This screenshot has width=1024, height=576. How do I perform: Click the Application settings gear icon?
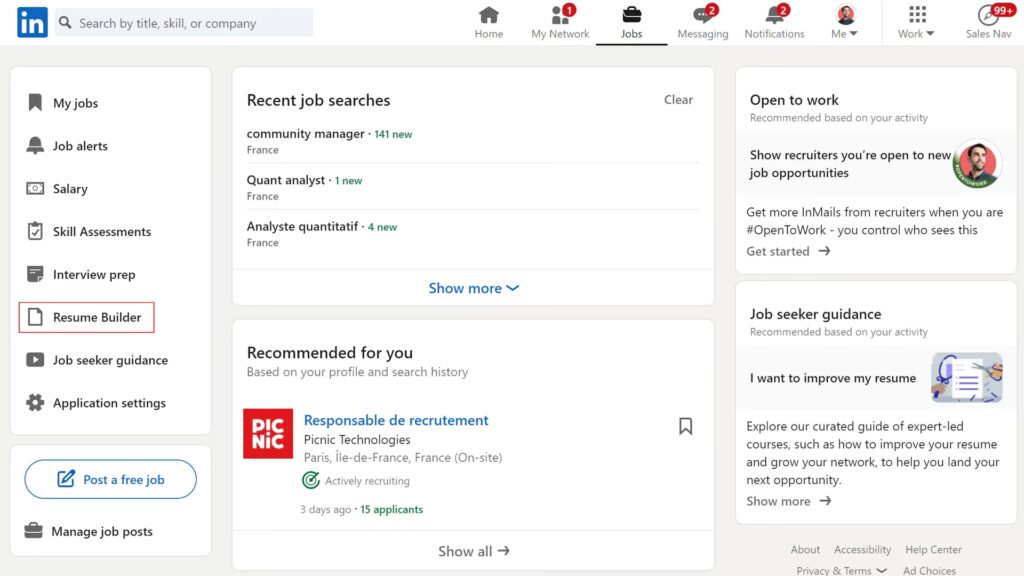(x=35, y=403)
